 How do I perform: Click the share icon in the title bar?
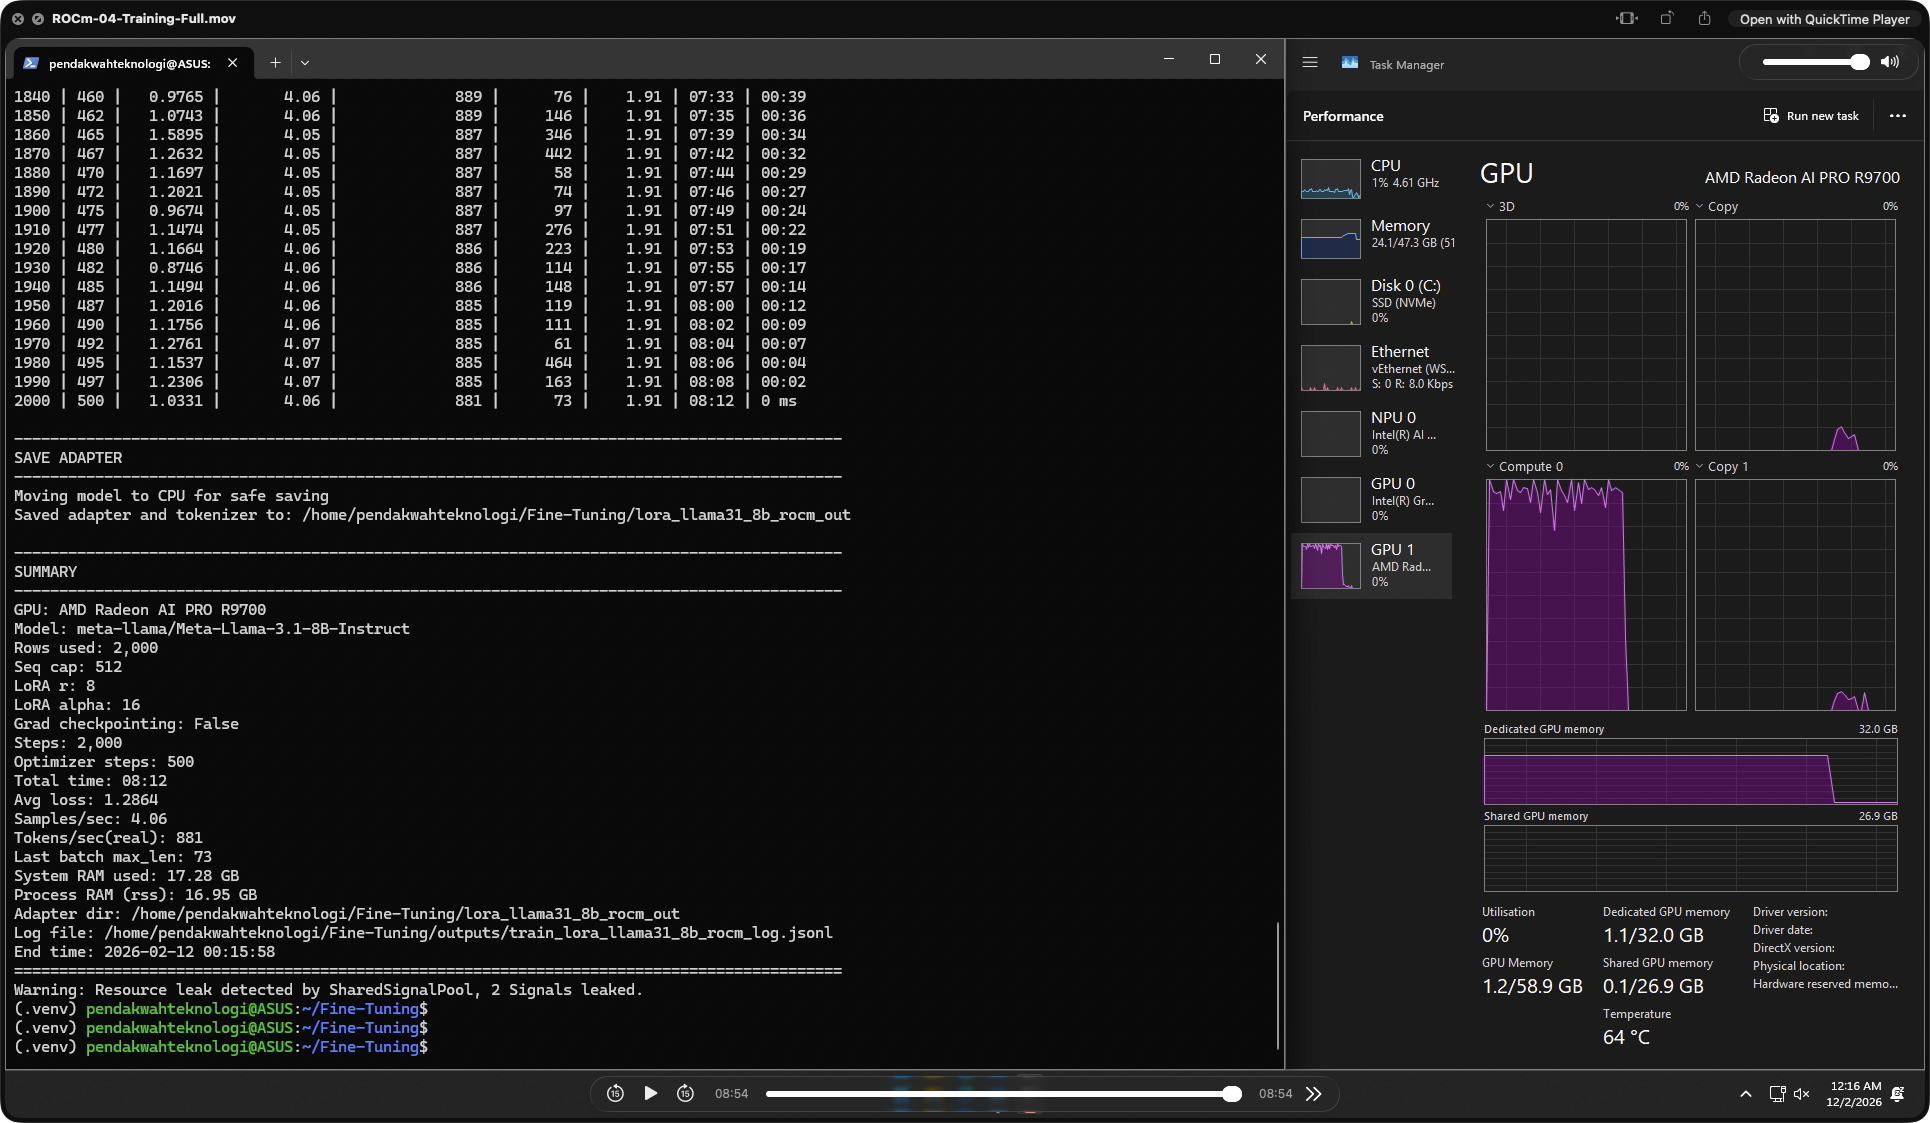coord(1704,18)
